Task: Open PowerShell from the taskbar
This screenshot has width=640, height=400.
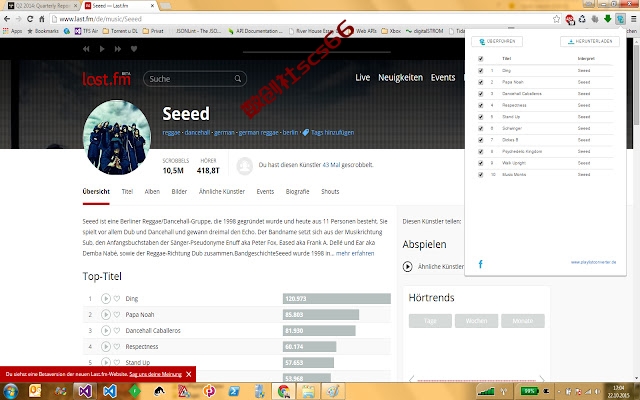Action: [234, 391]
